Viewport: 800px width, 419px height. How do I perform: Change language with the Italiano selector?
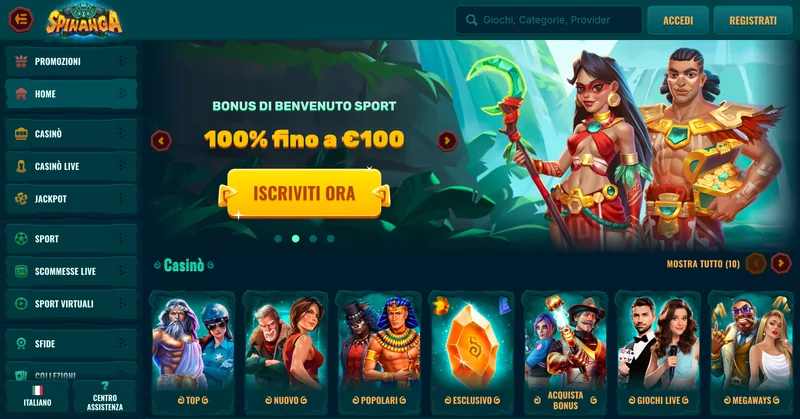point(37,397)
